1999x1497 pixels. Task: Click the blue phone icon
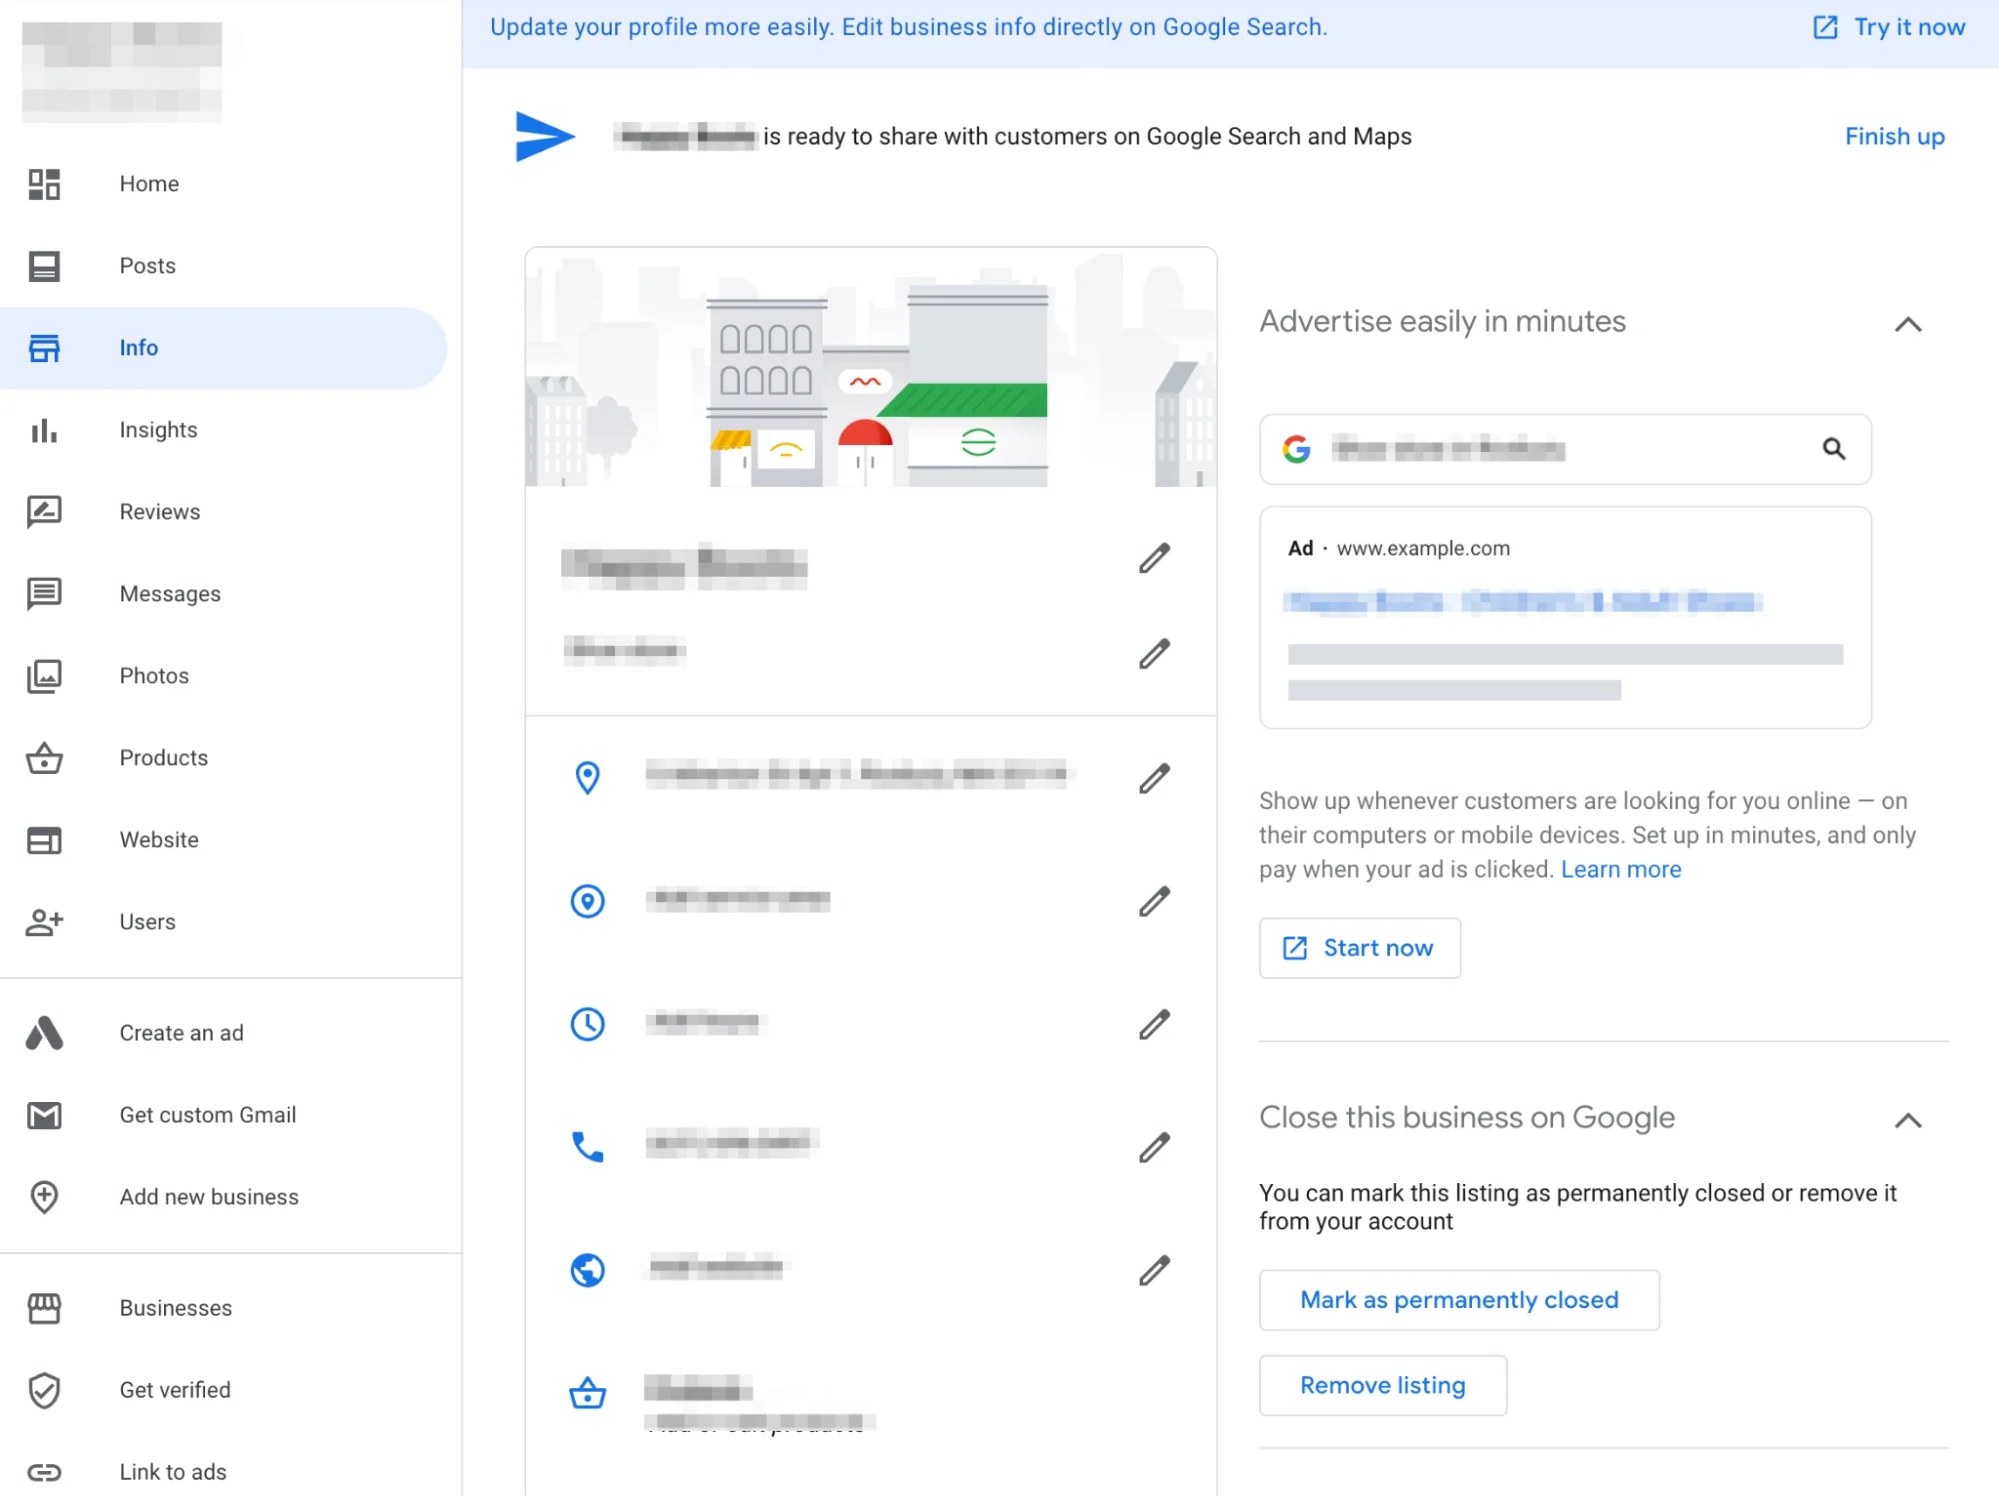[588, 1147]
